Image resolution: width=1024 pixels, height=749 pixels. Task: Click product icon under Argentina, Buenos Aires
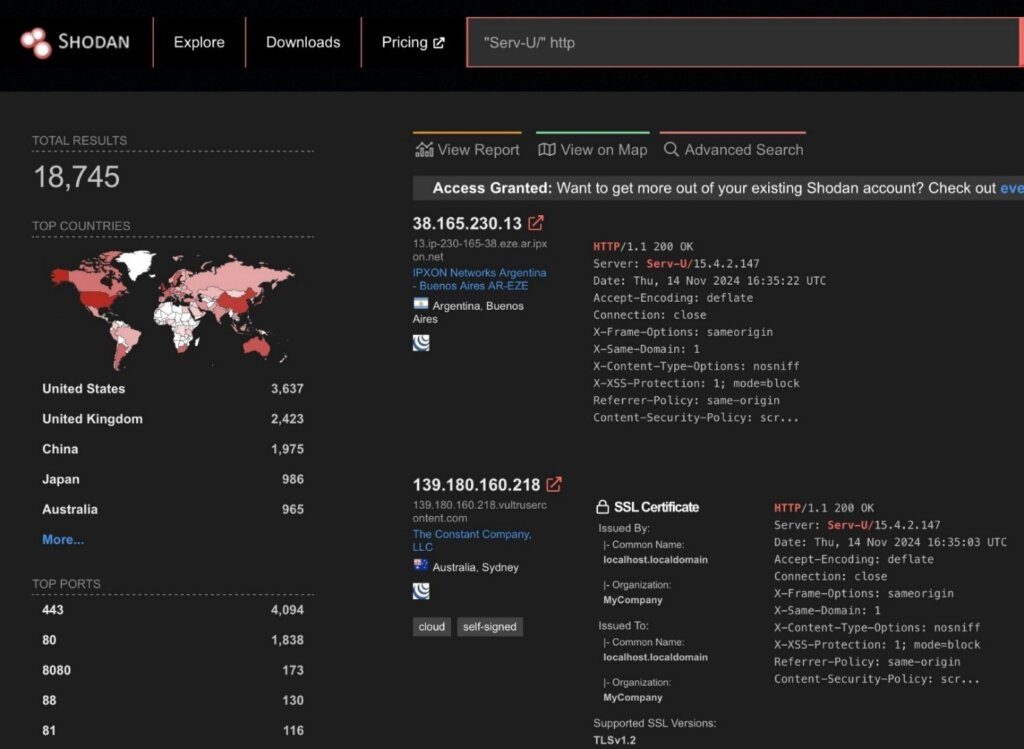421,342
